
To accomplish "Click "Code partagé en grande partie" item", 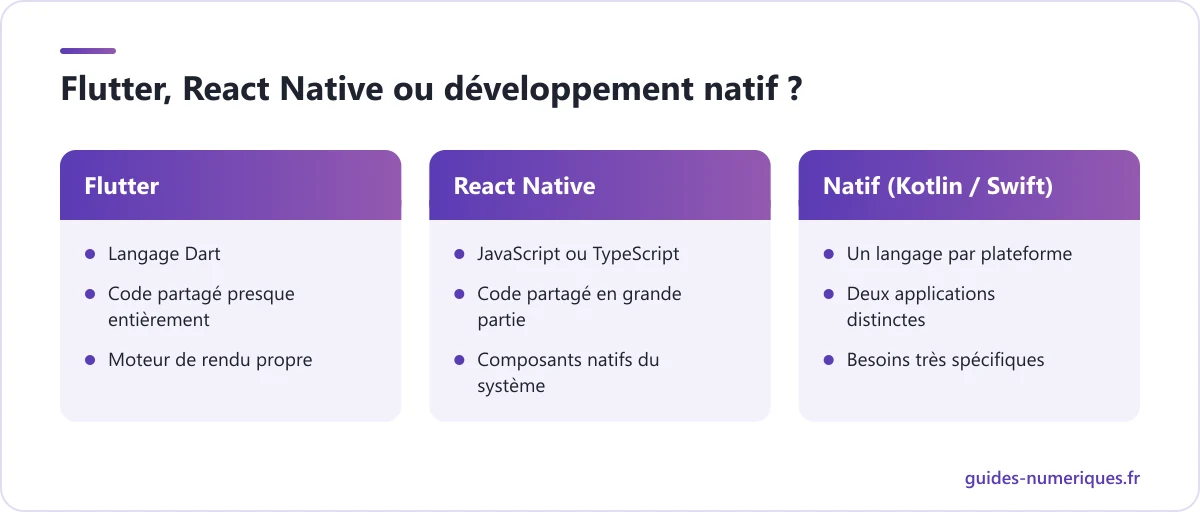I will pos(579,307).
